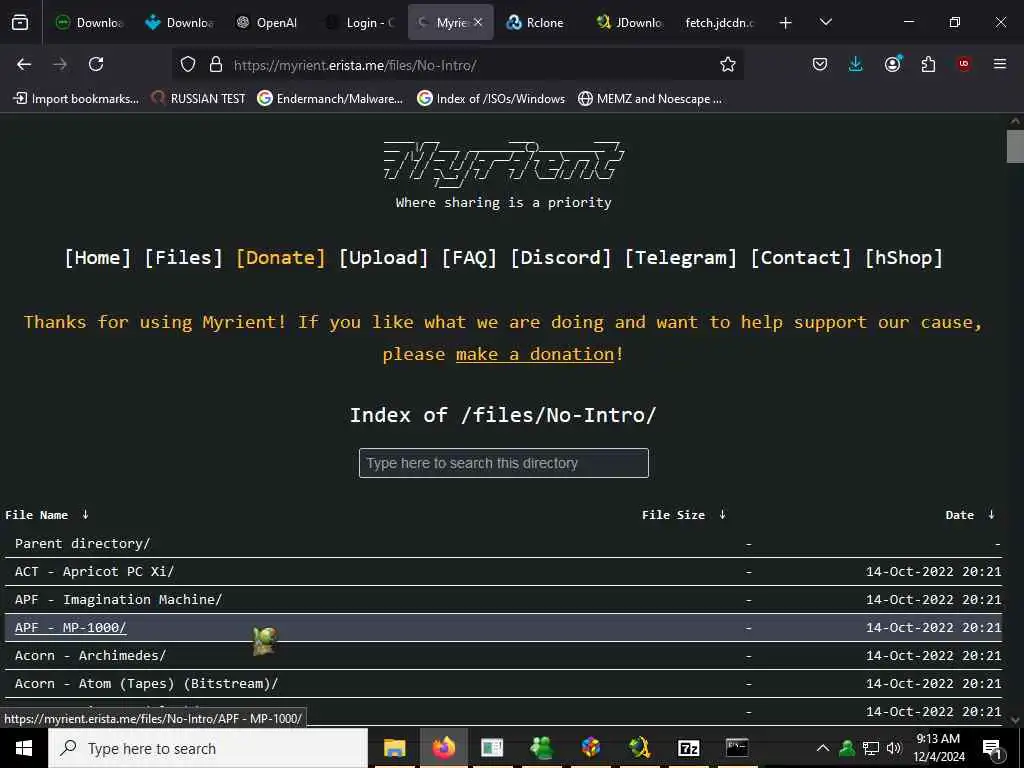
Task: Switch to the OpenAI tab
Action: 268,23
